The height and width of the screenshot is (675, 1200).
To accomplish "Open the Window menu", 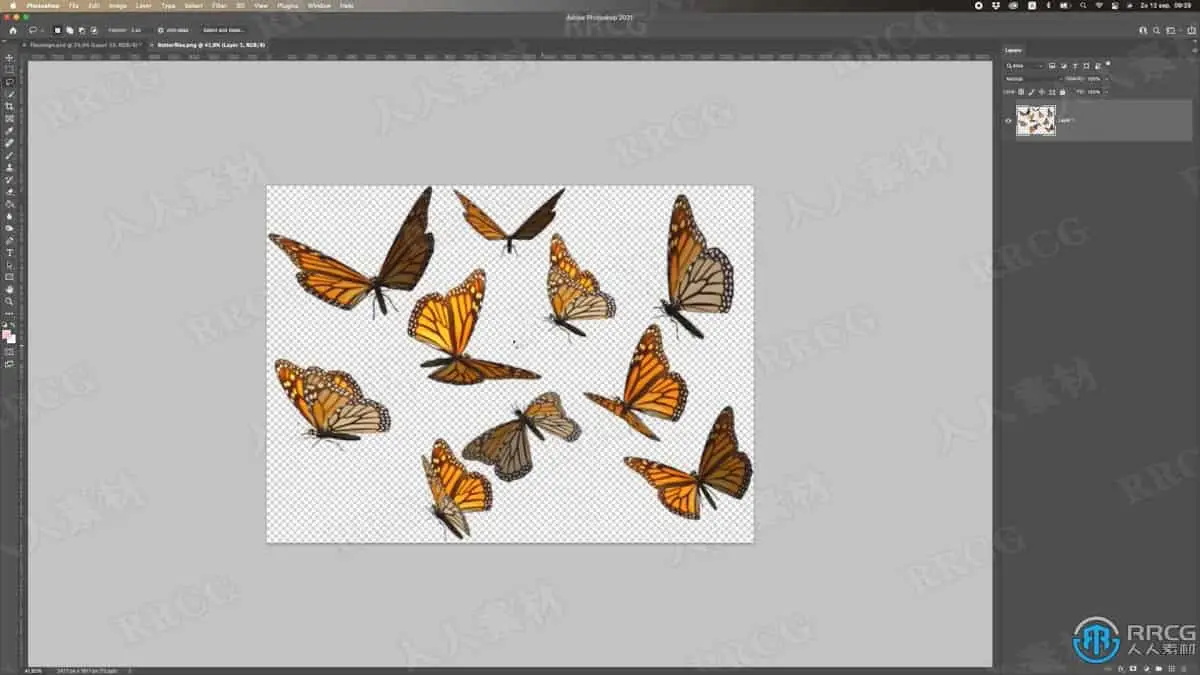I will pyautogui.click(x=319, y=5).
